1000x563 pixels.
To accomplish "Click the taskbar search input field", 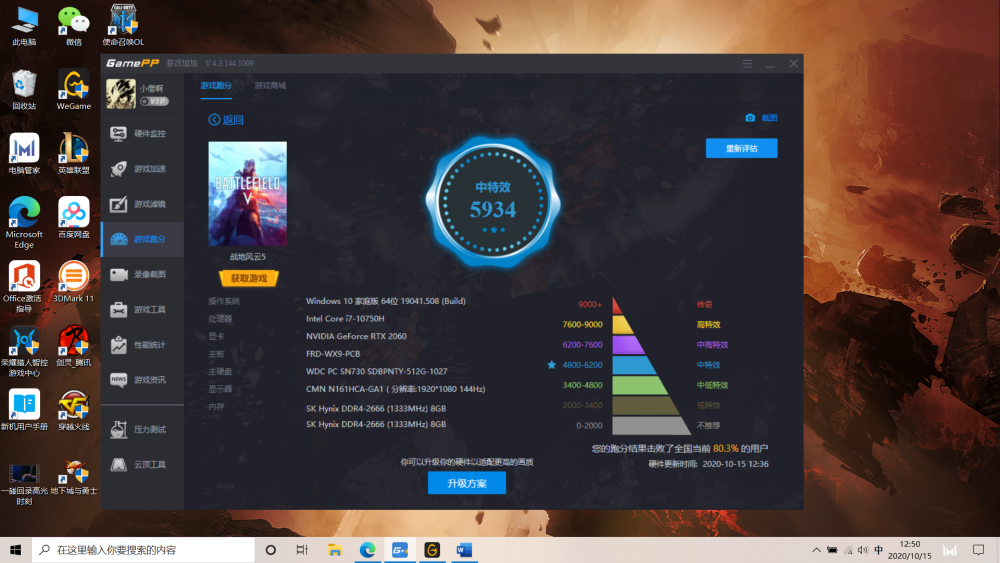I will point(143,550).
